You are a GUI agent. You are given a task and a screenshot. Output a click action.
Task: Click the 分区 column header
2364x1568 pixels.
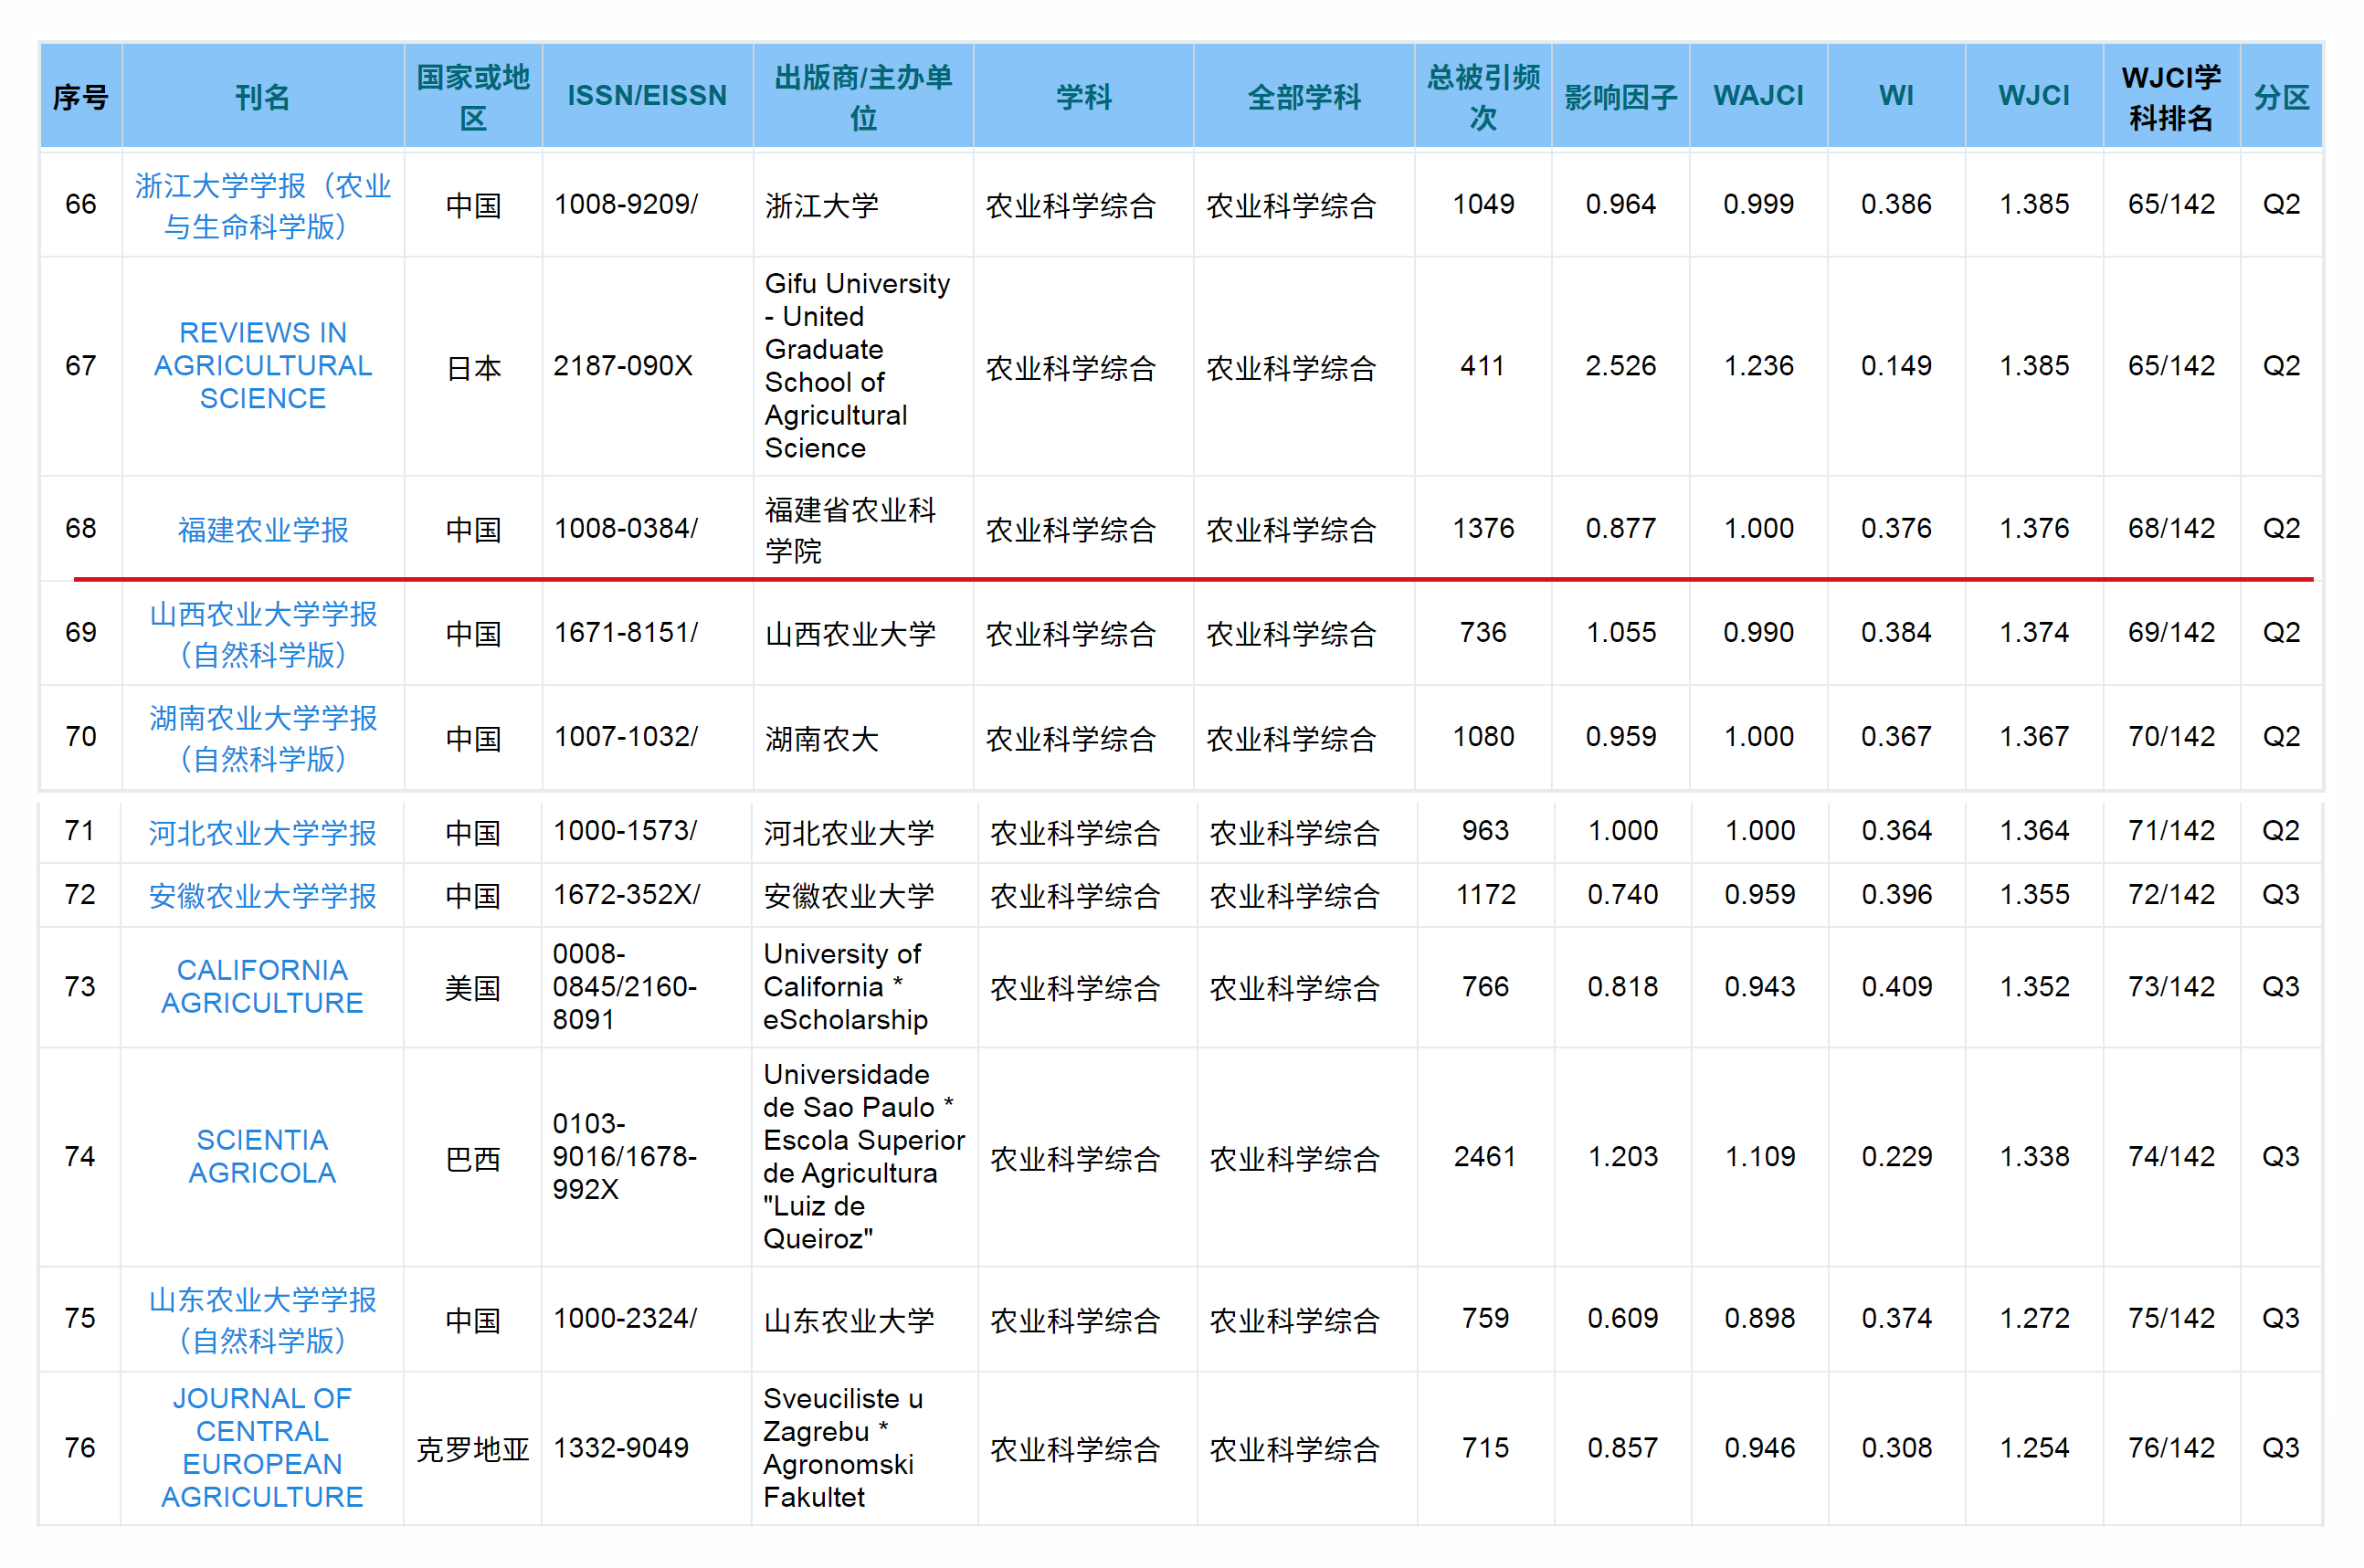(2281, 96)
